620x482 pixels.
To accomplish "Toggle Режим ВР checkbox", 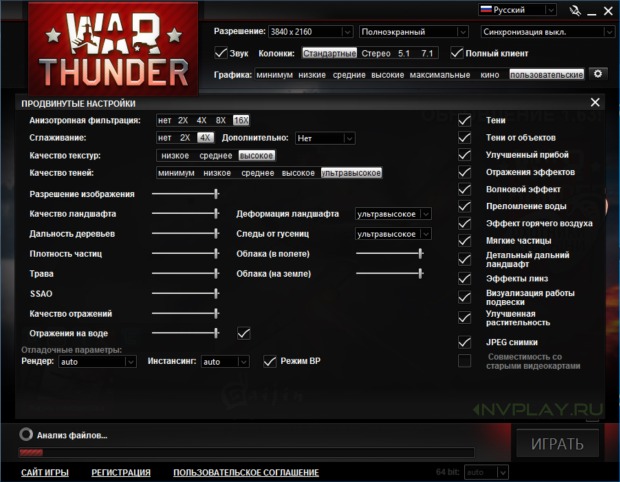I will click(270, 361).
